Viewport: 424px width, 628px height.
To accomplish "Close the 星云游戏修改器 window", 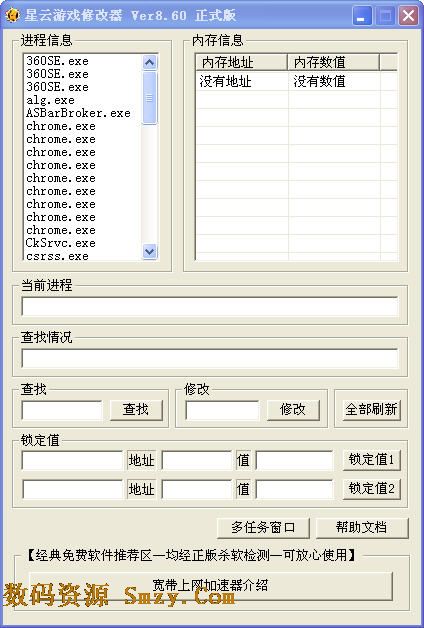I will pos(408,16).
